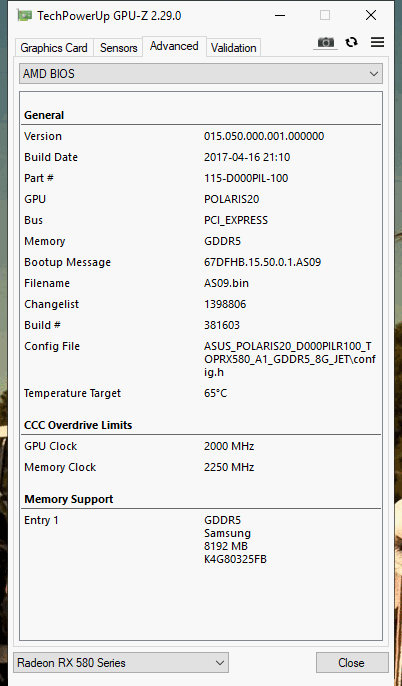Screen dimensions: 402x686
Task: Click the Memory Support Entry 1 row
Action: (201, 539)
